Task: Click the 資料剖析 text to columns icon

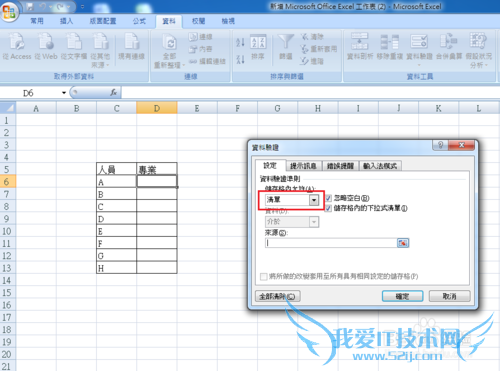Action: (360, 41)
